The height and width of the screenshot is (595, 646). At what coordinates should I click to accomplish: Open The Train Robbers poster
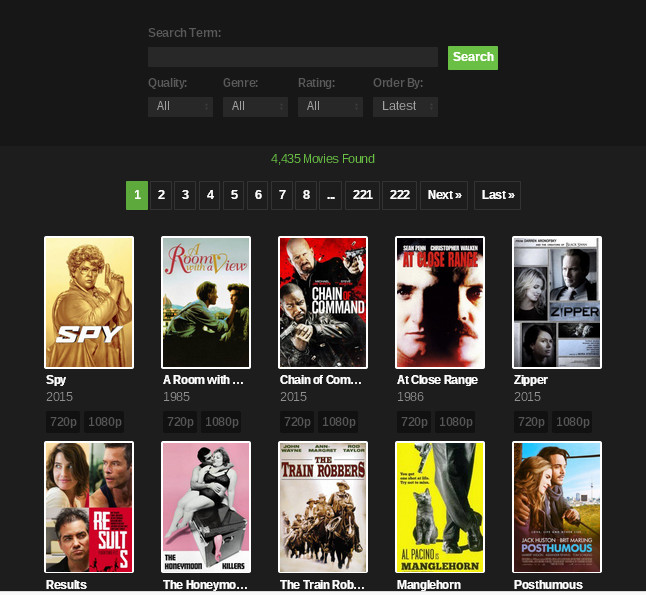(x=323, y=507)
